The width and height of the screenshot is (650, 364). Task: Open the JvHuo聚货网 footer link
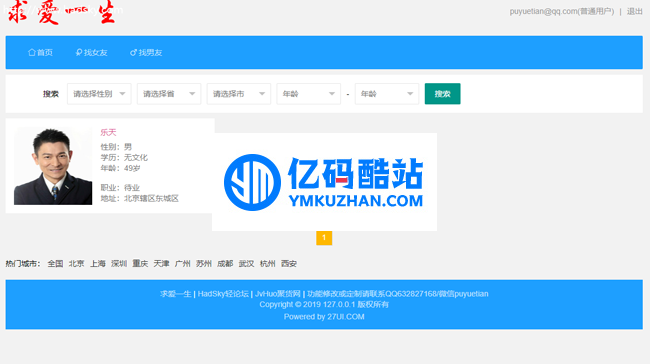coord(277,294)
